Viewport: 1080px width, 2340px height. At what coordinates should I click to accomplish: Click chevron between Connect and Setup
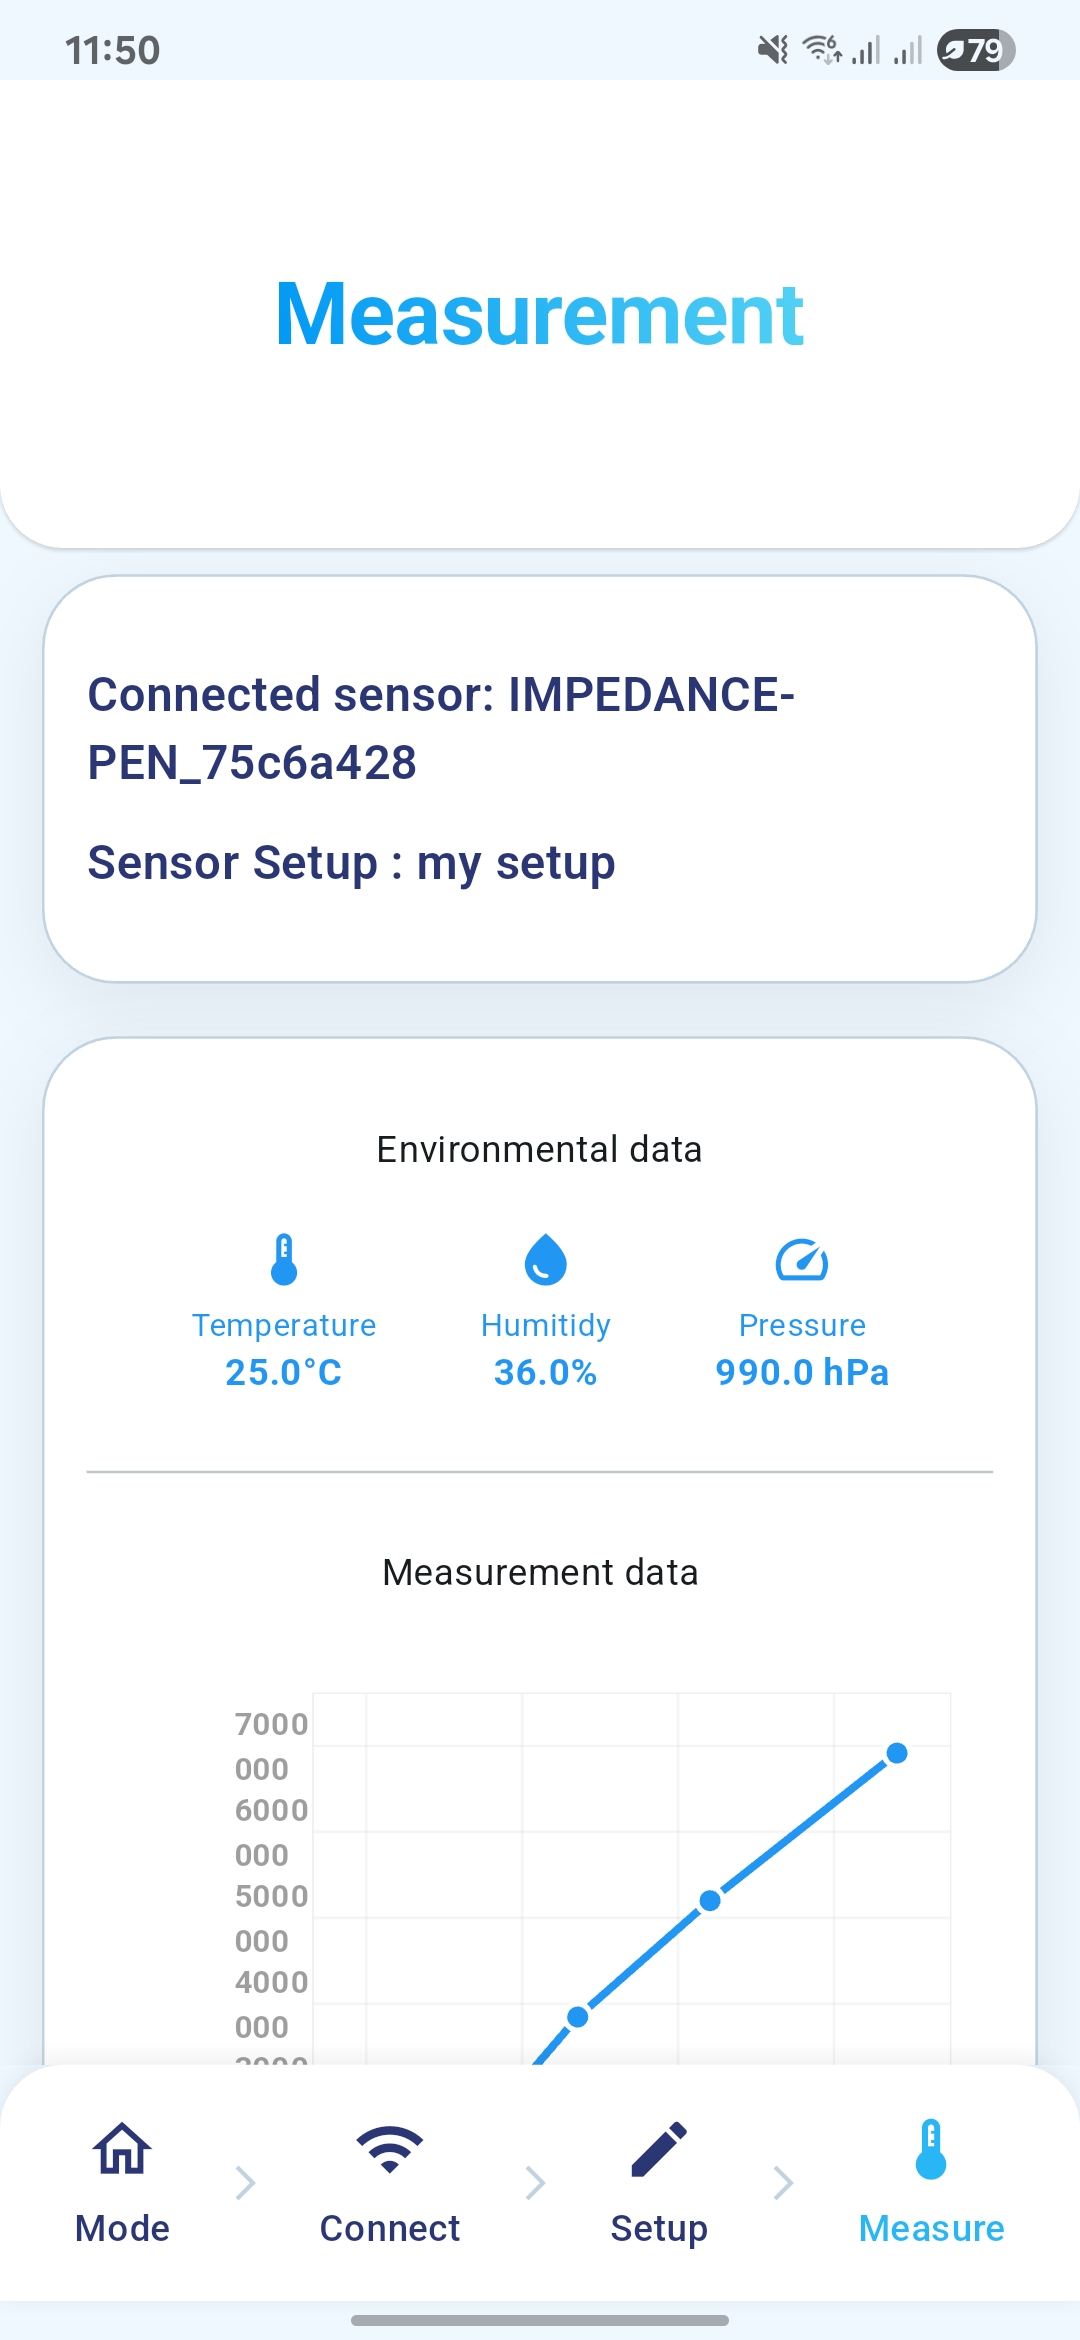click(535, 2183)
